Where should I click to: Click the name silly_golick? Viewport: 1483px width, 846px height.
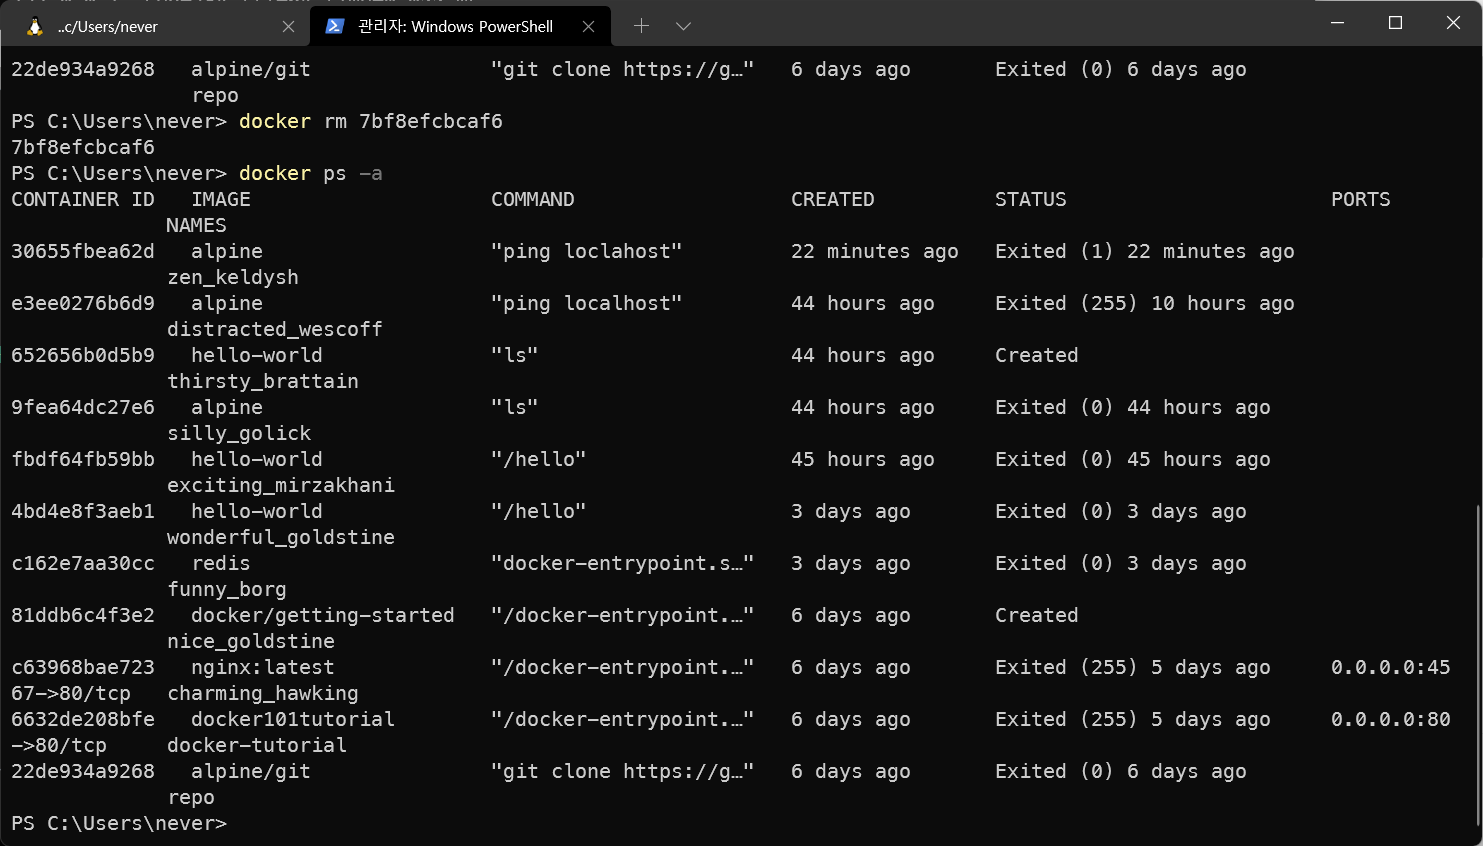(239, 433)
